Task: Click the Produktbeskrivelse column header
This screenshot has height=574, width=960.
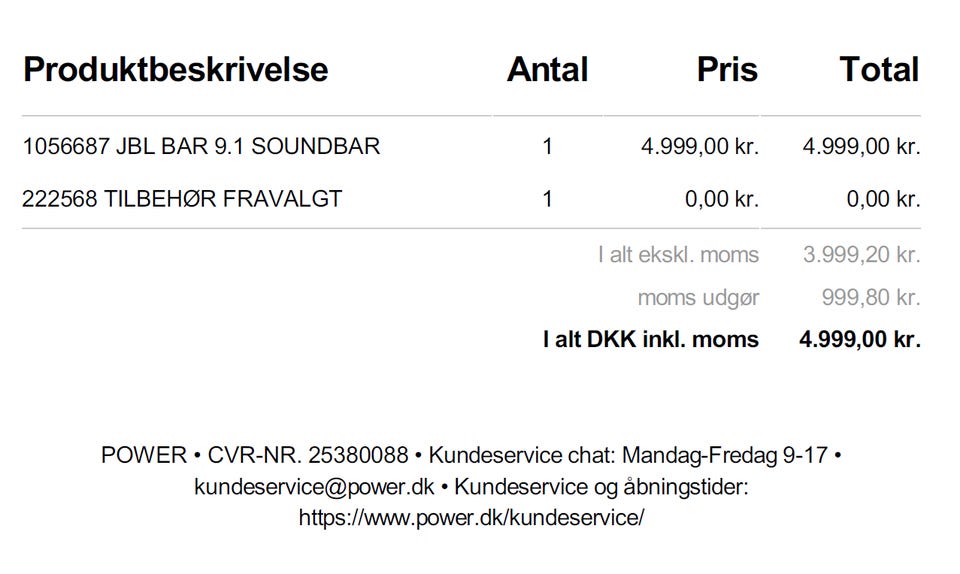Action: coord(176,69)
